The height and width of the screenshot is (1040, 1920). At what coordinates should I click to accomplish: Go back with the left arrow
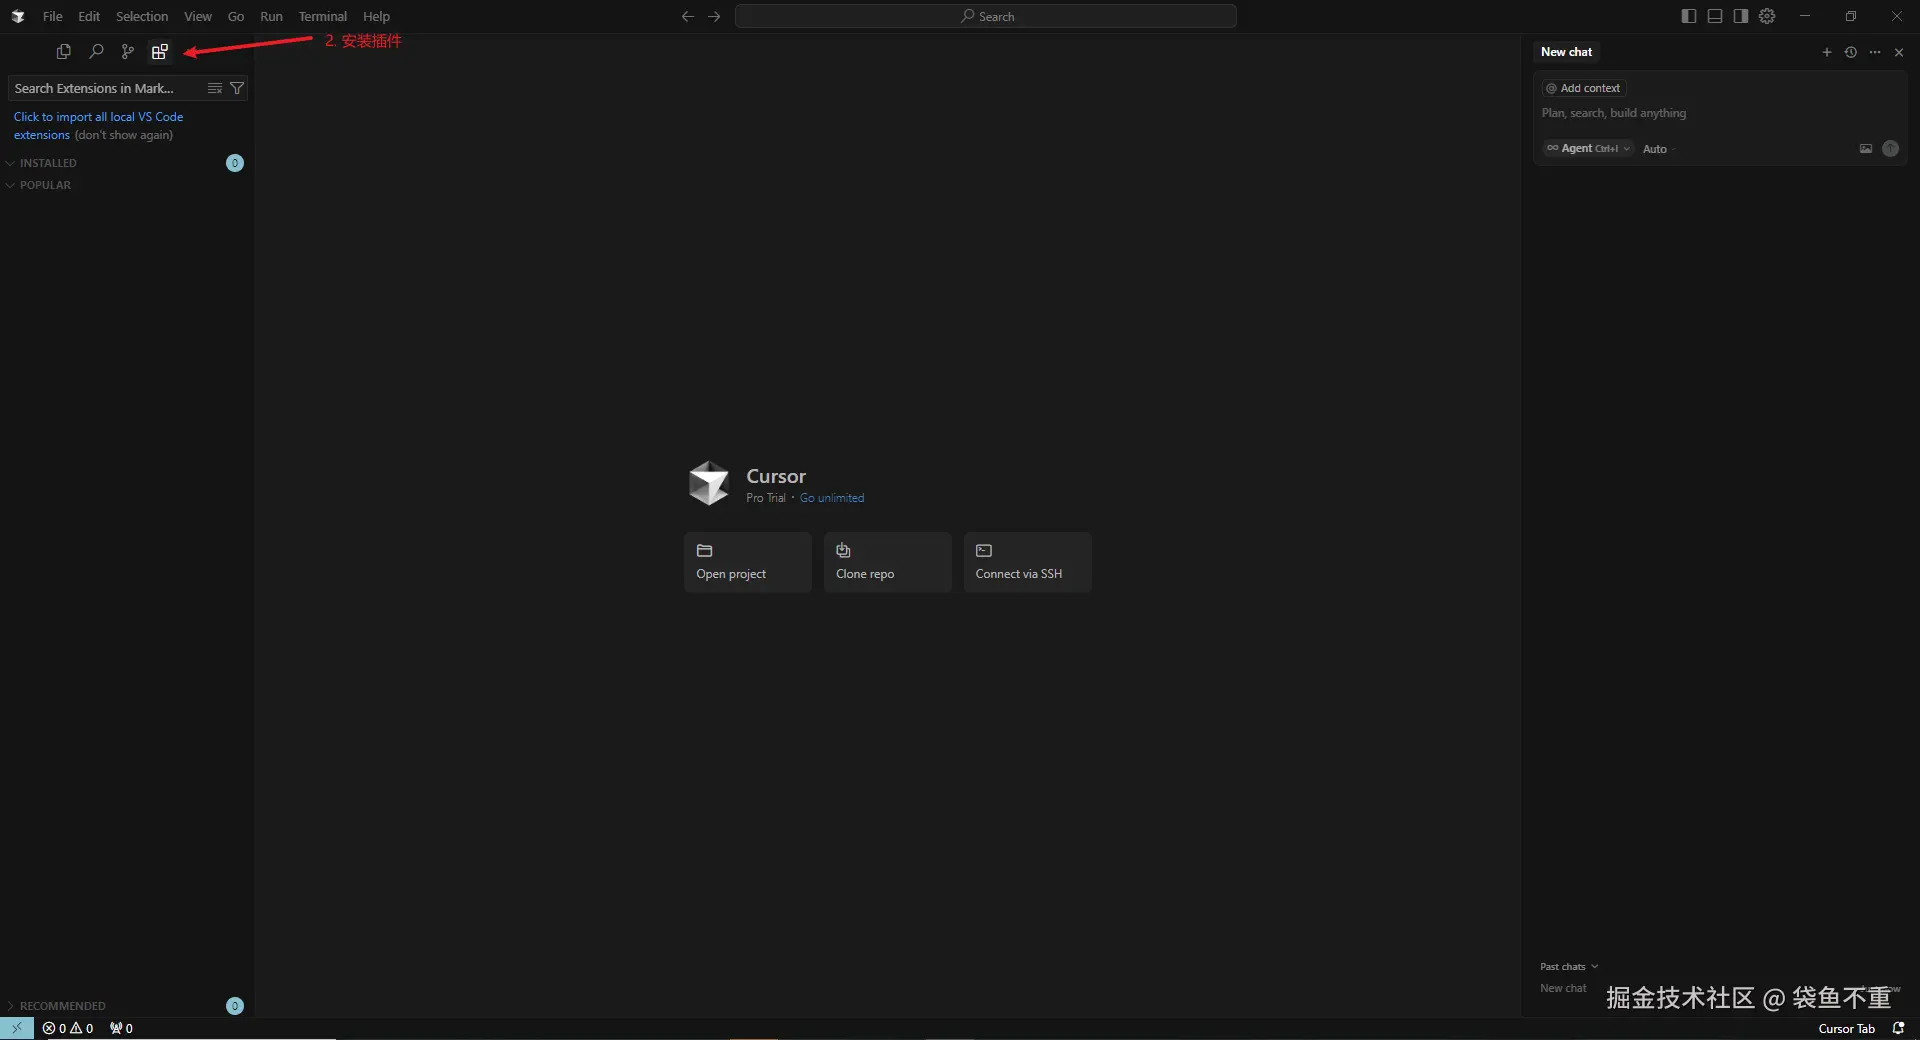[x=687, y=16]
